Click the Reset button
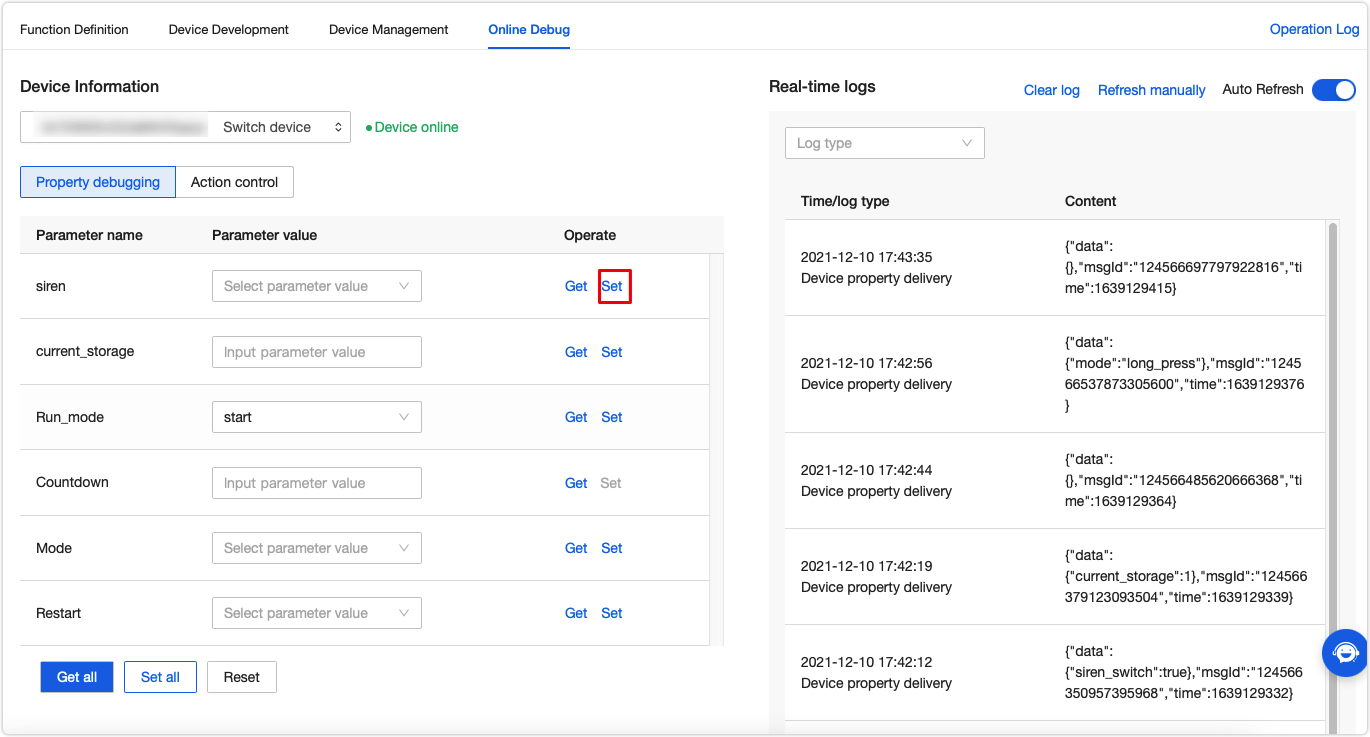The height and width of the screenshot is (737, 1370). (241, 677)
